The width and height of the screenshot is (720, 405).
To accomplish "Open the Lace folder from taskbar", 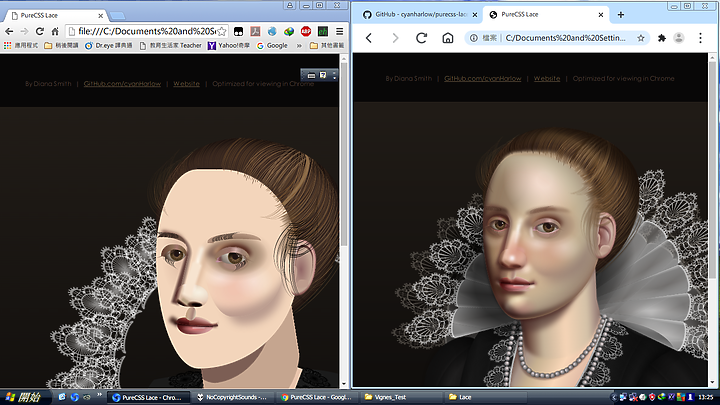I will [484, 397].
